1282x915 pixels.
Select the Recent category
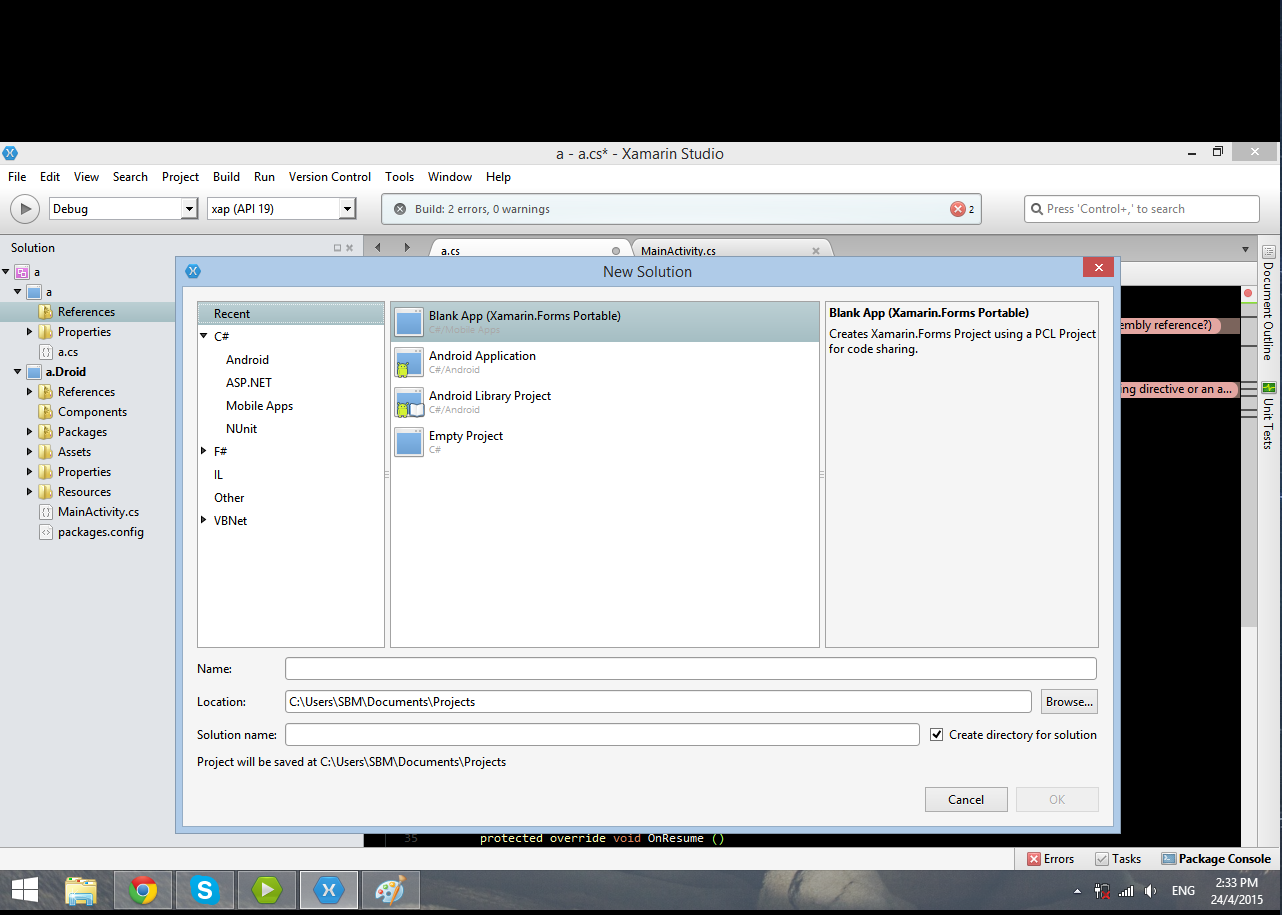click(x=291, y=314)
